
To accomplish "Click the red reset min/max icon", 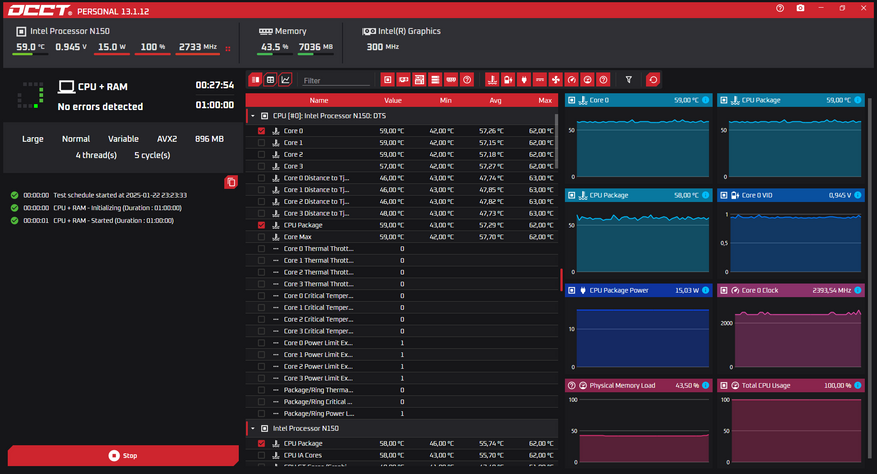I will point(653,80).
